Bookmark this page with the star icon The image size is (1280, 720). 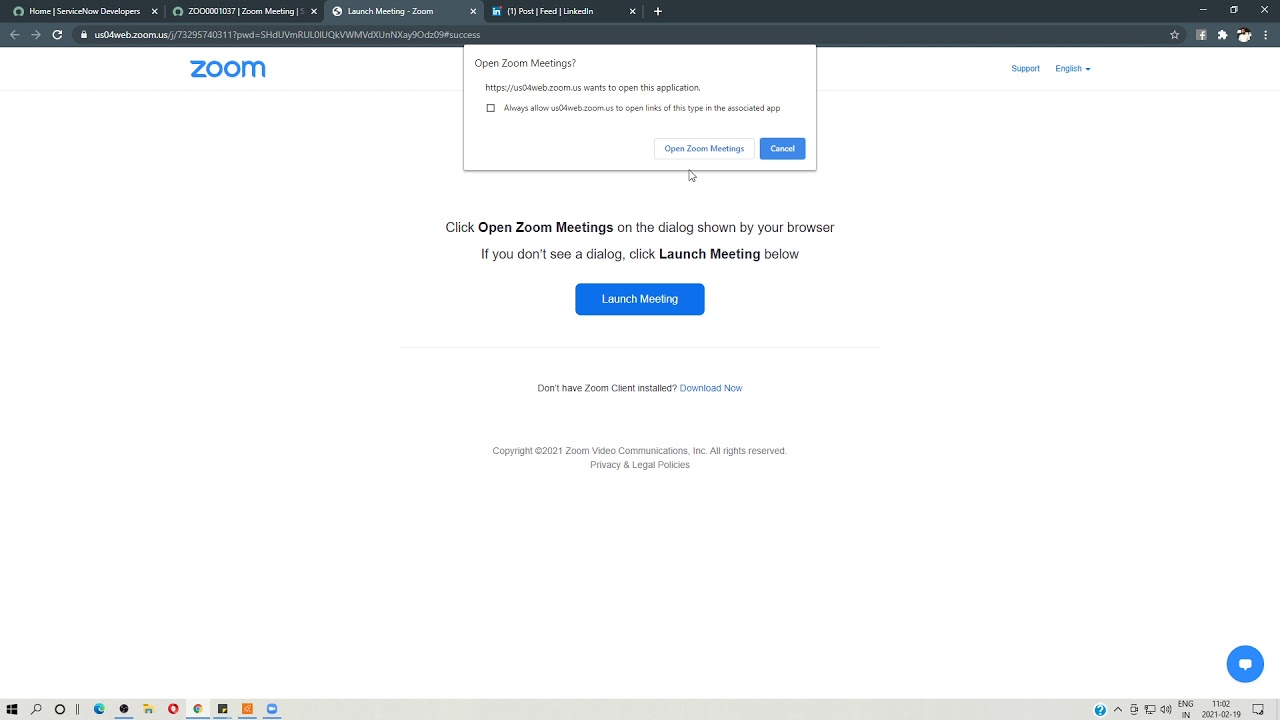[1175, 34]
